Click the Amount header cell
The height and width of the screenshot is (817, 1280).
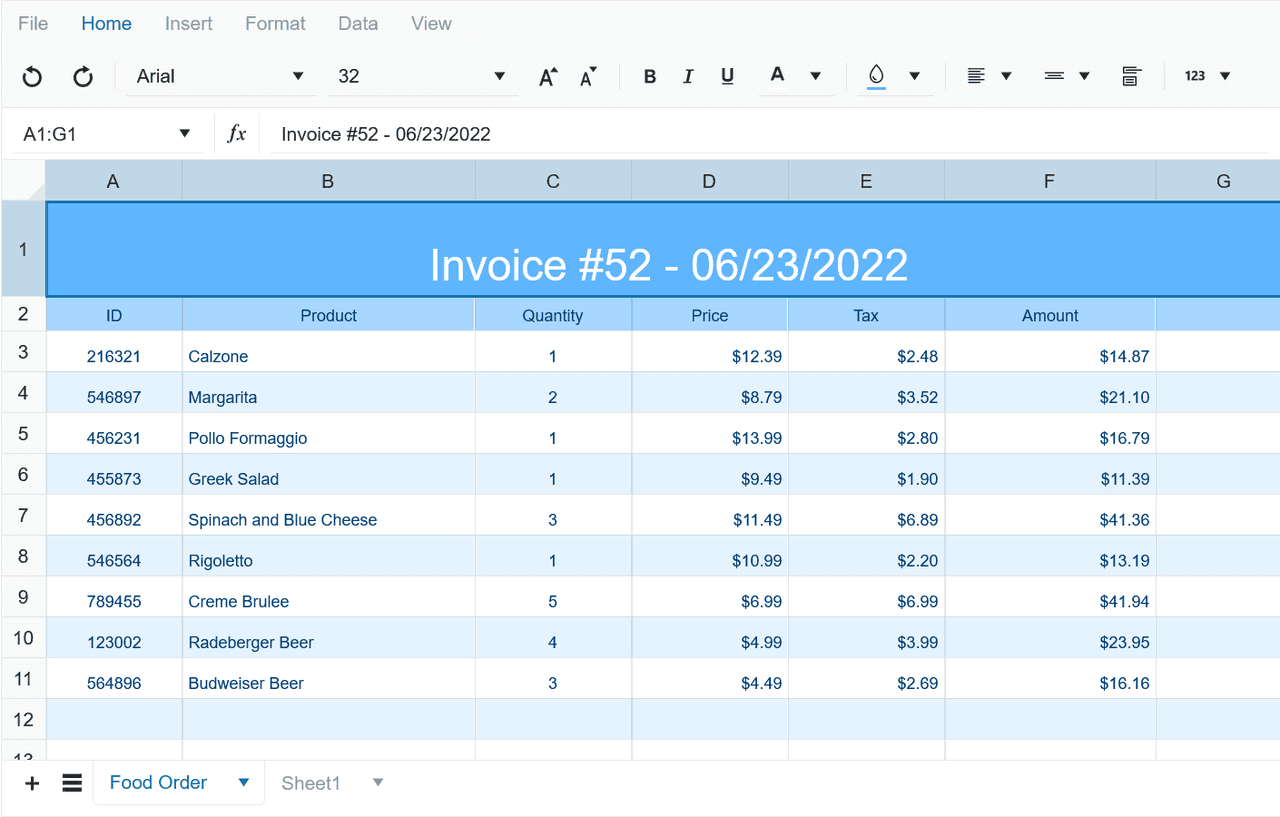click(x=1050, y=315)
